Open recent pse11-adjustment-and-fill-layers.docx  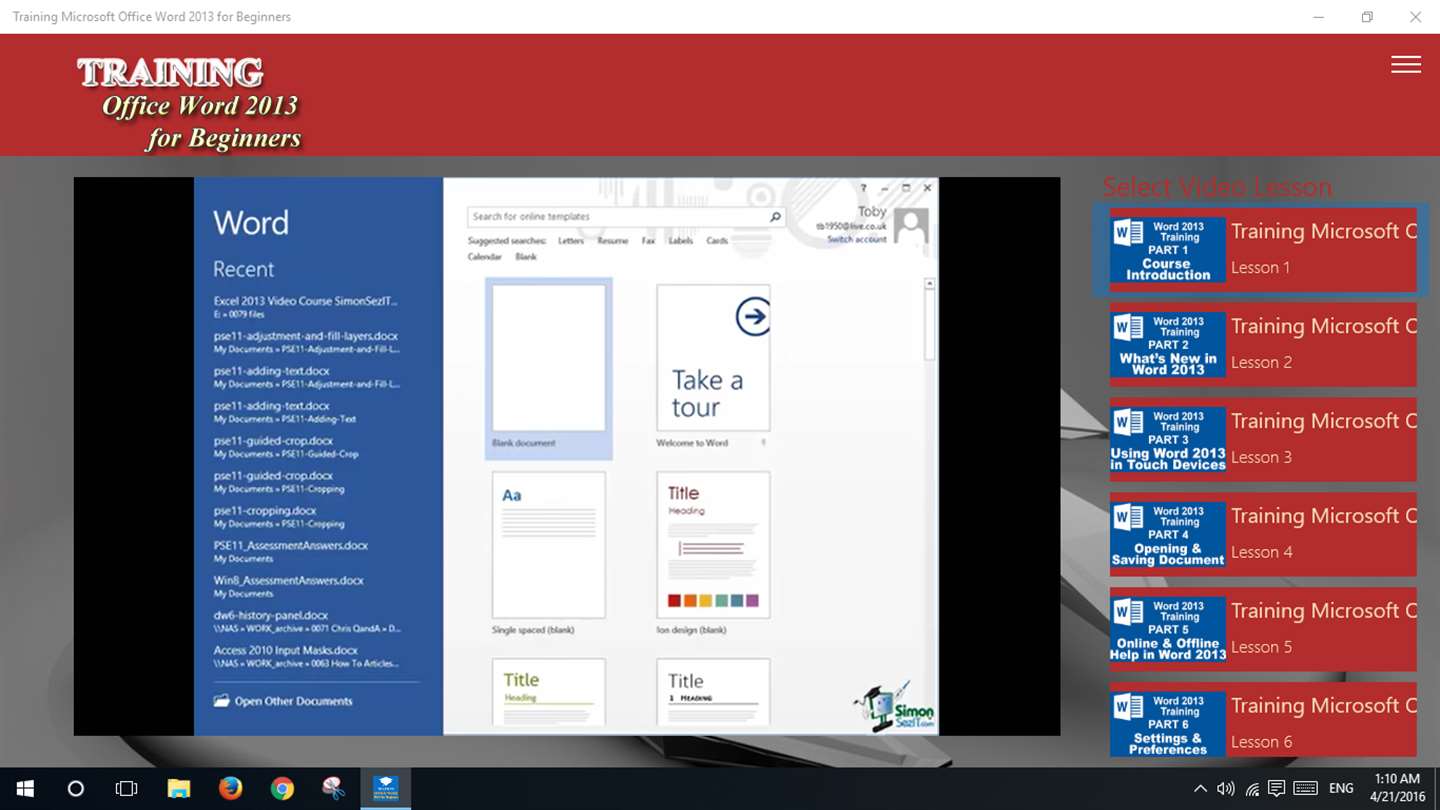306,342
